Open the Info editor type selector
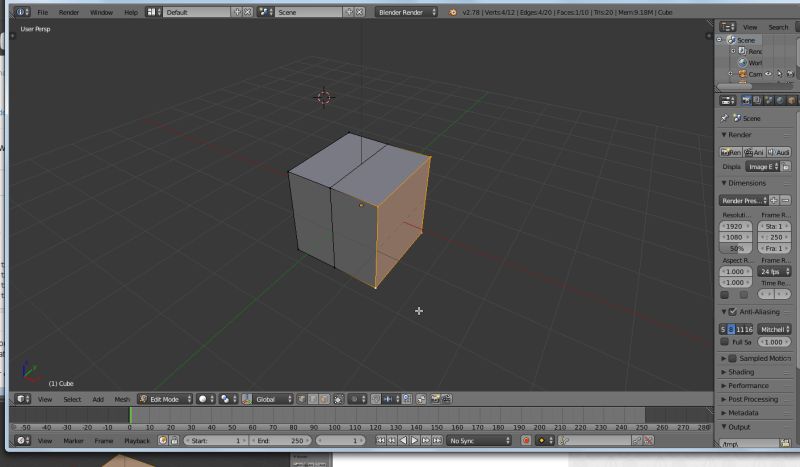Viewport: 800px width, 467px height. (x=21, y=12)
